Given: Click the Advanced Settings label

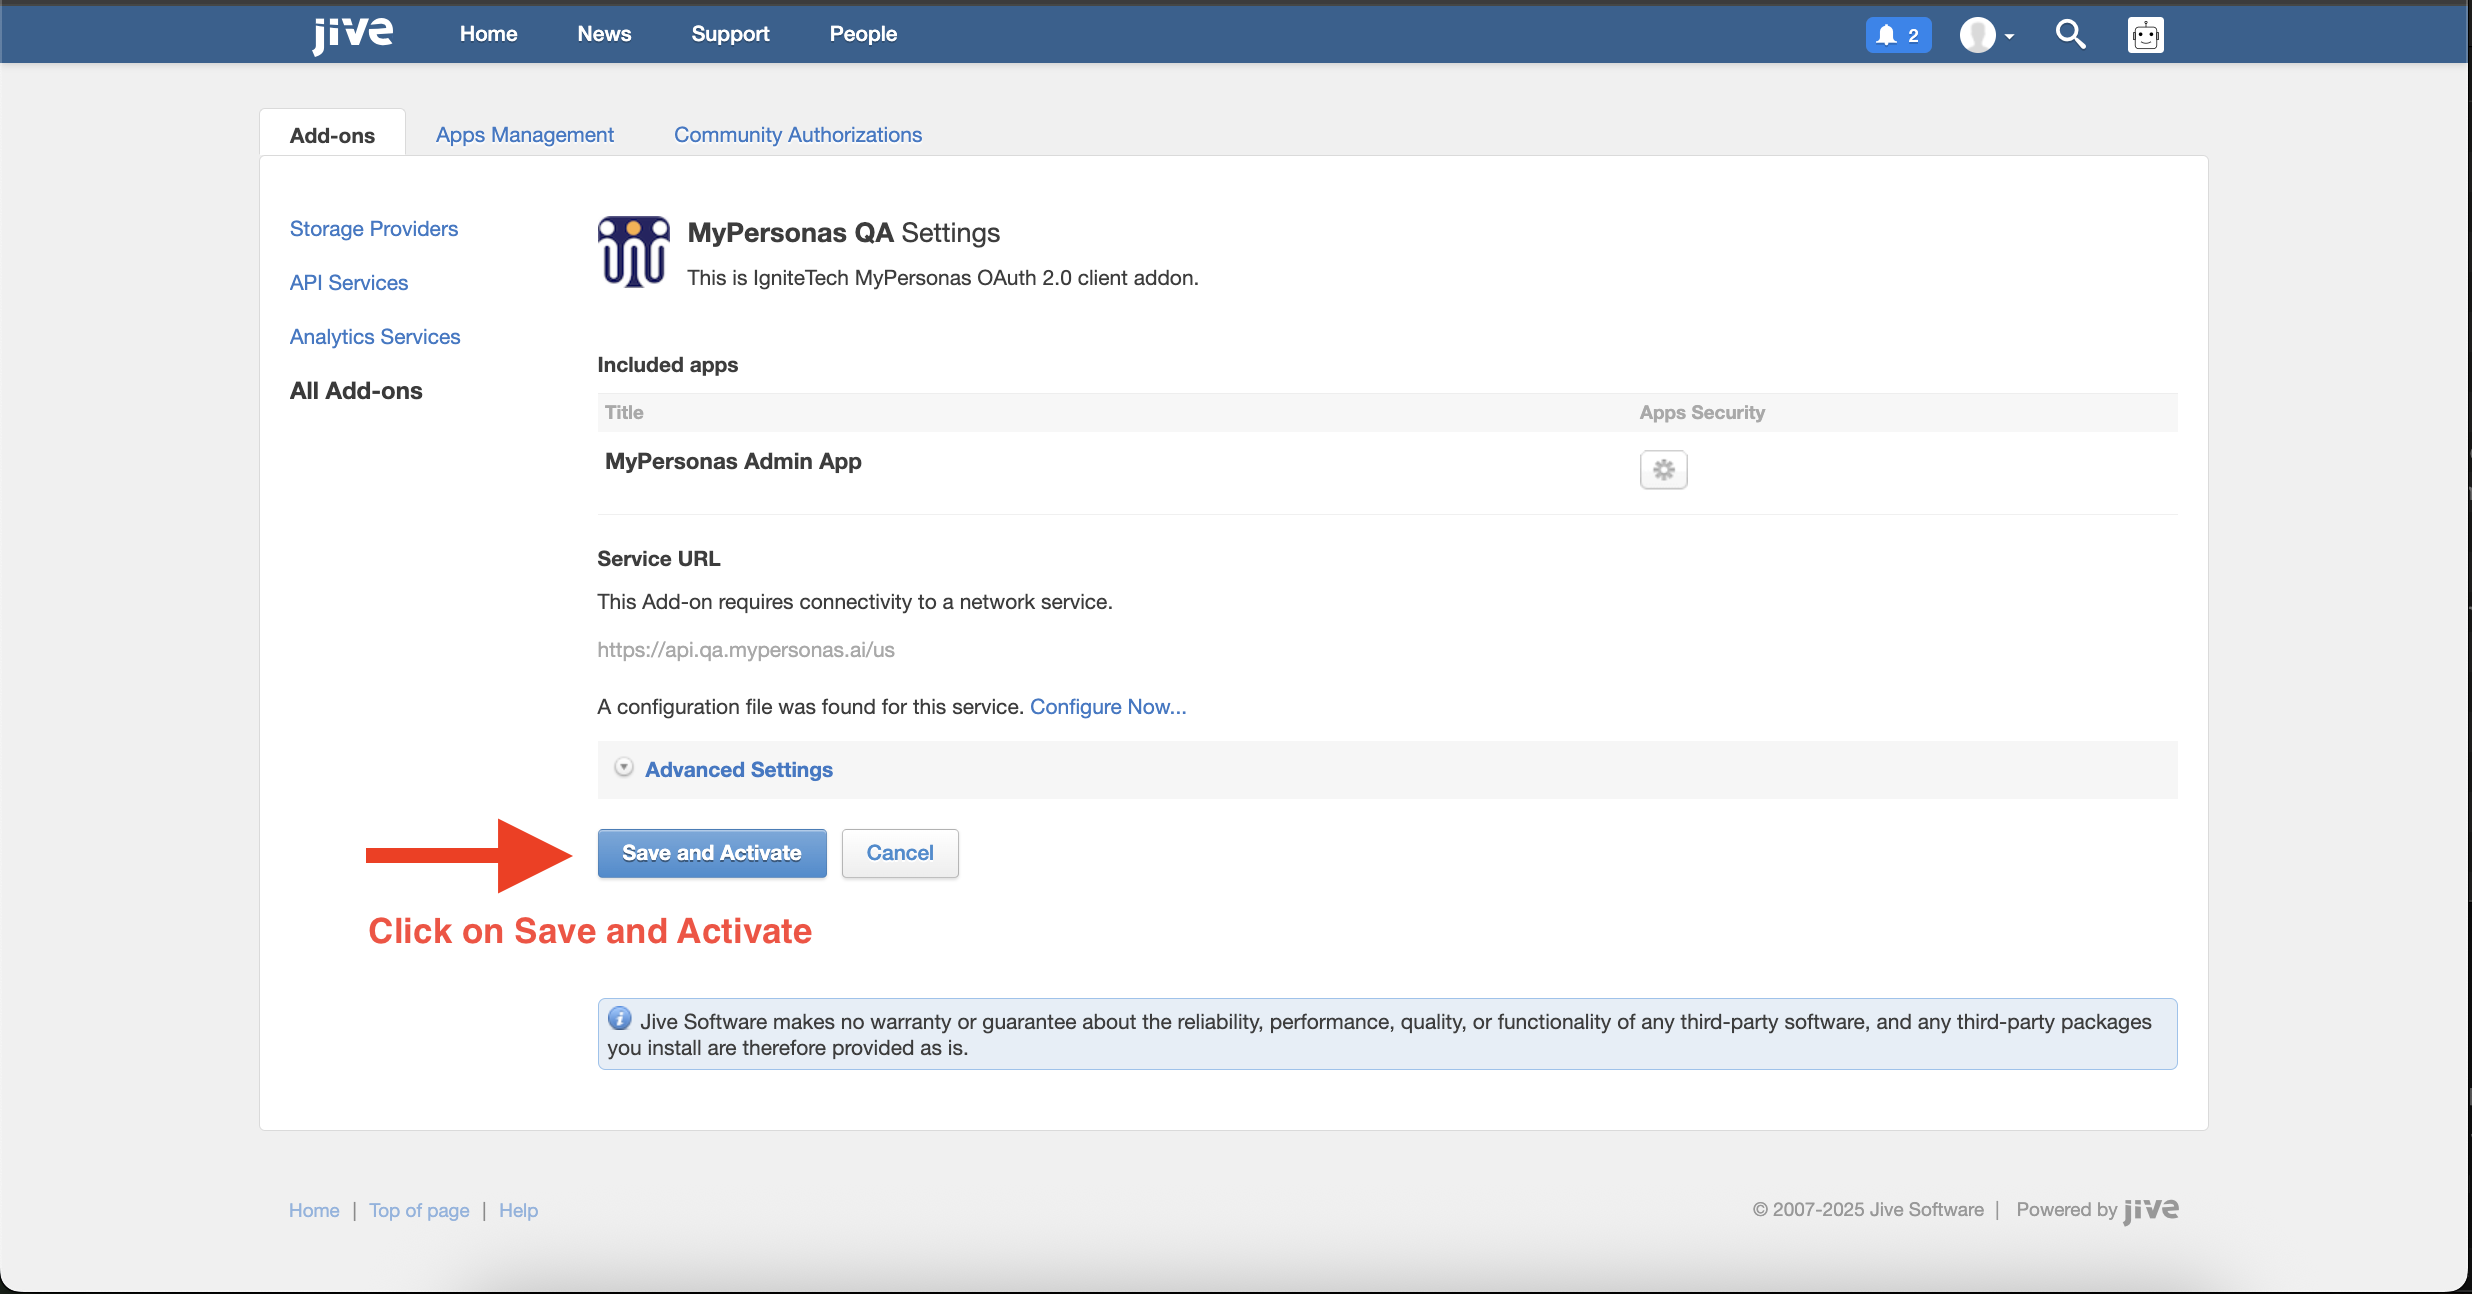Looking at the screenshot, I should pyautogui.click(x=738, y=770).
